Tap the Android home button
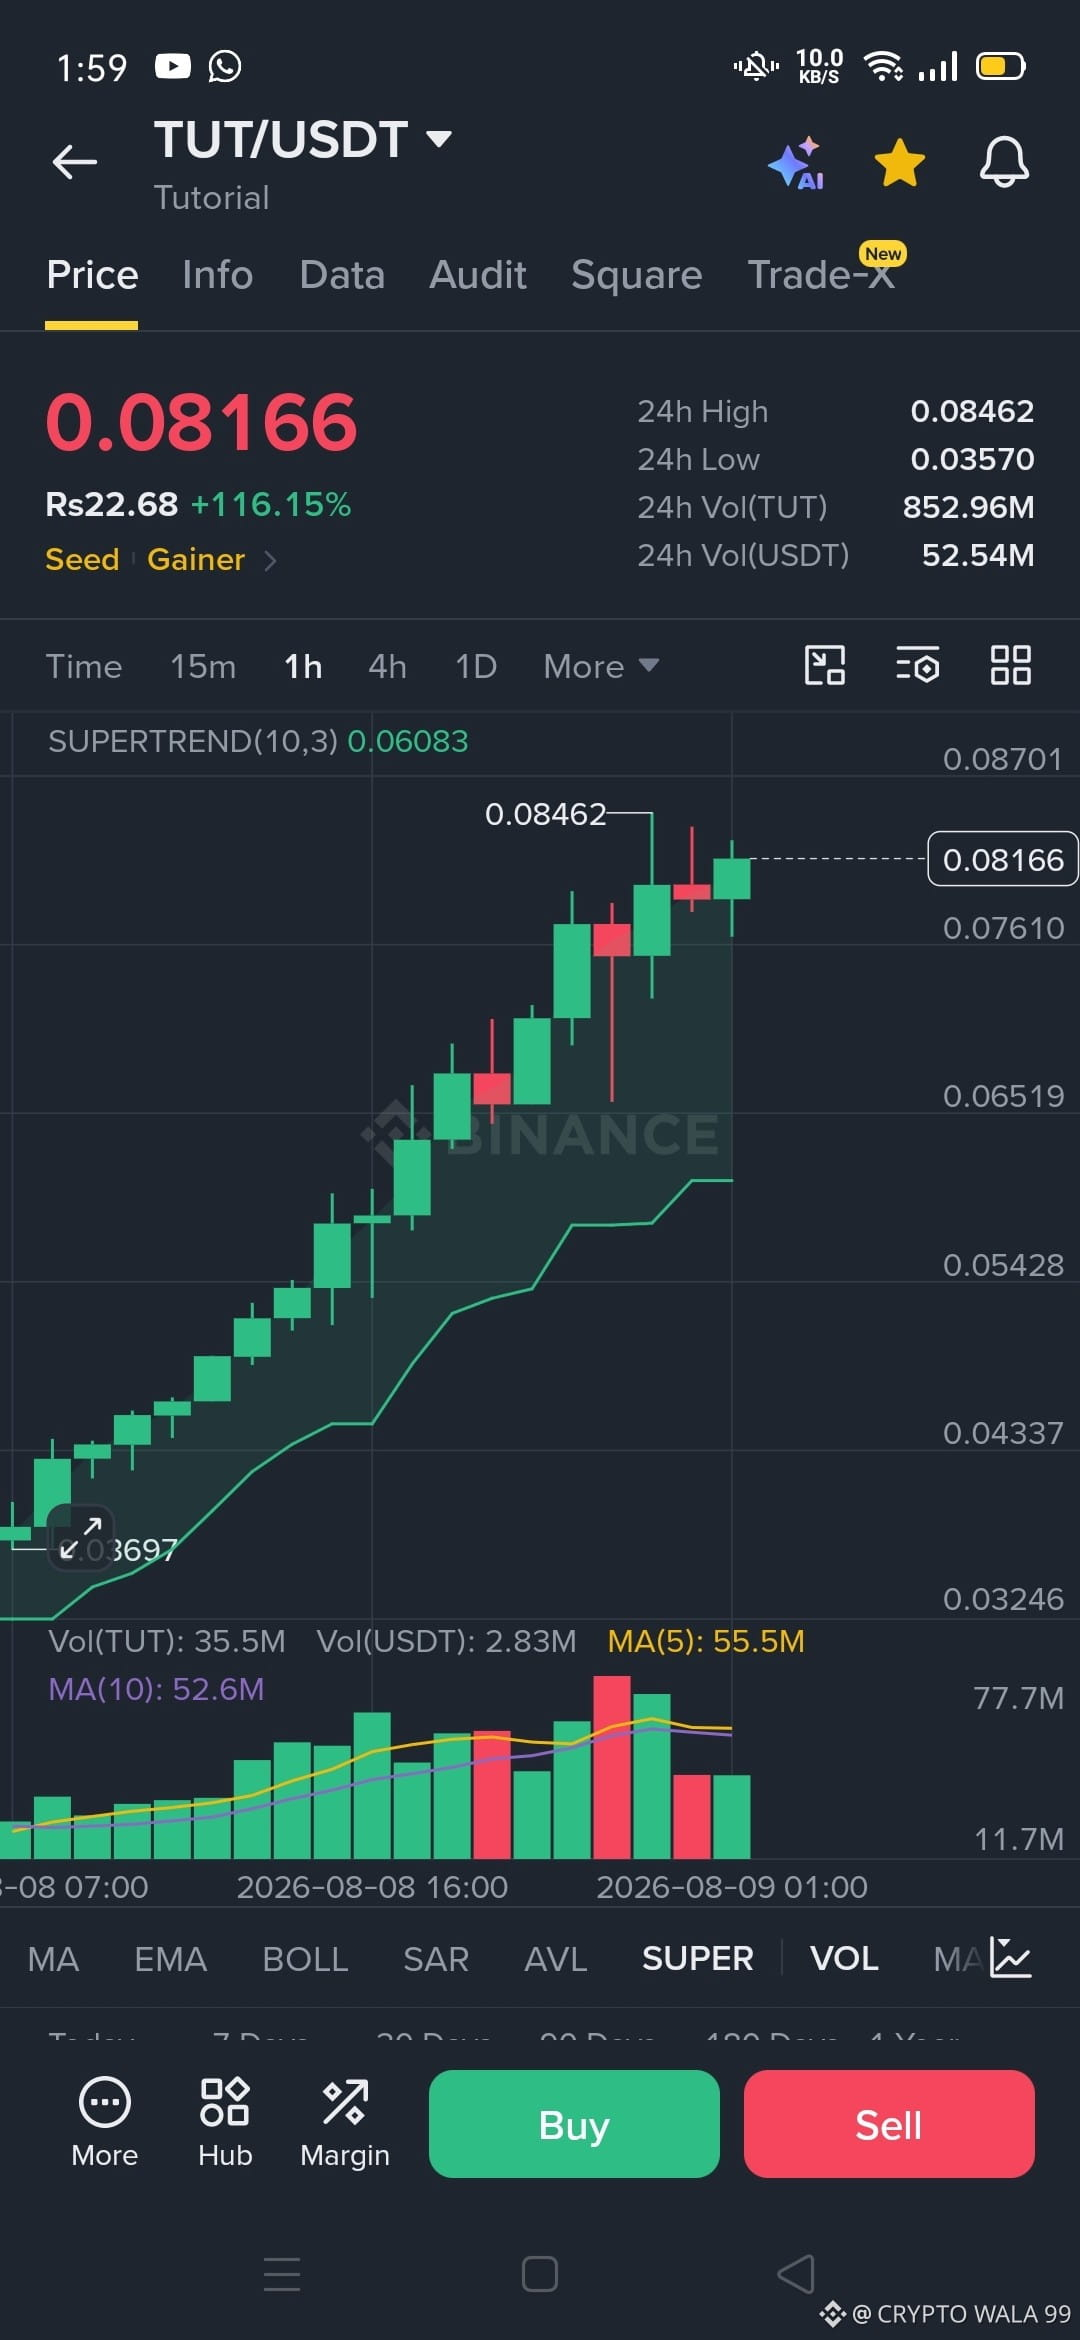 pyautogui.click(x=540, y=2273)
